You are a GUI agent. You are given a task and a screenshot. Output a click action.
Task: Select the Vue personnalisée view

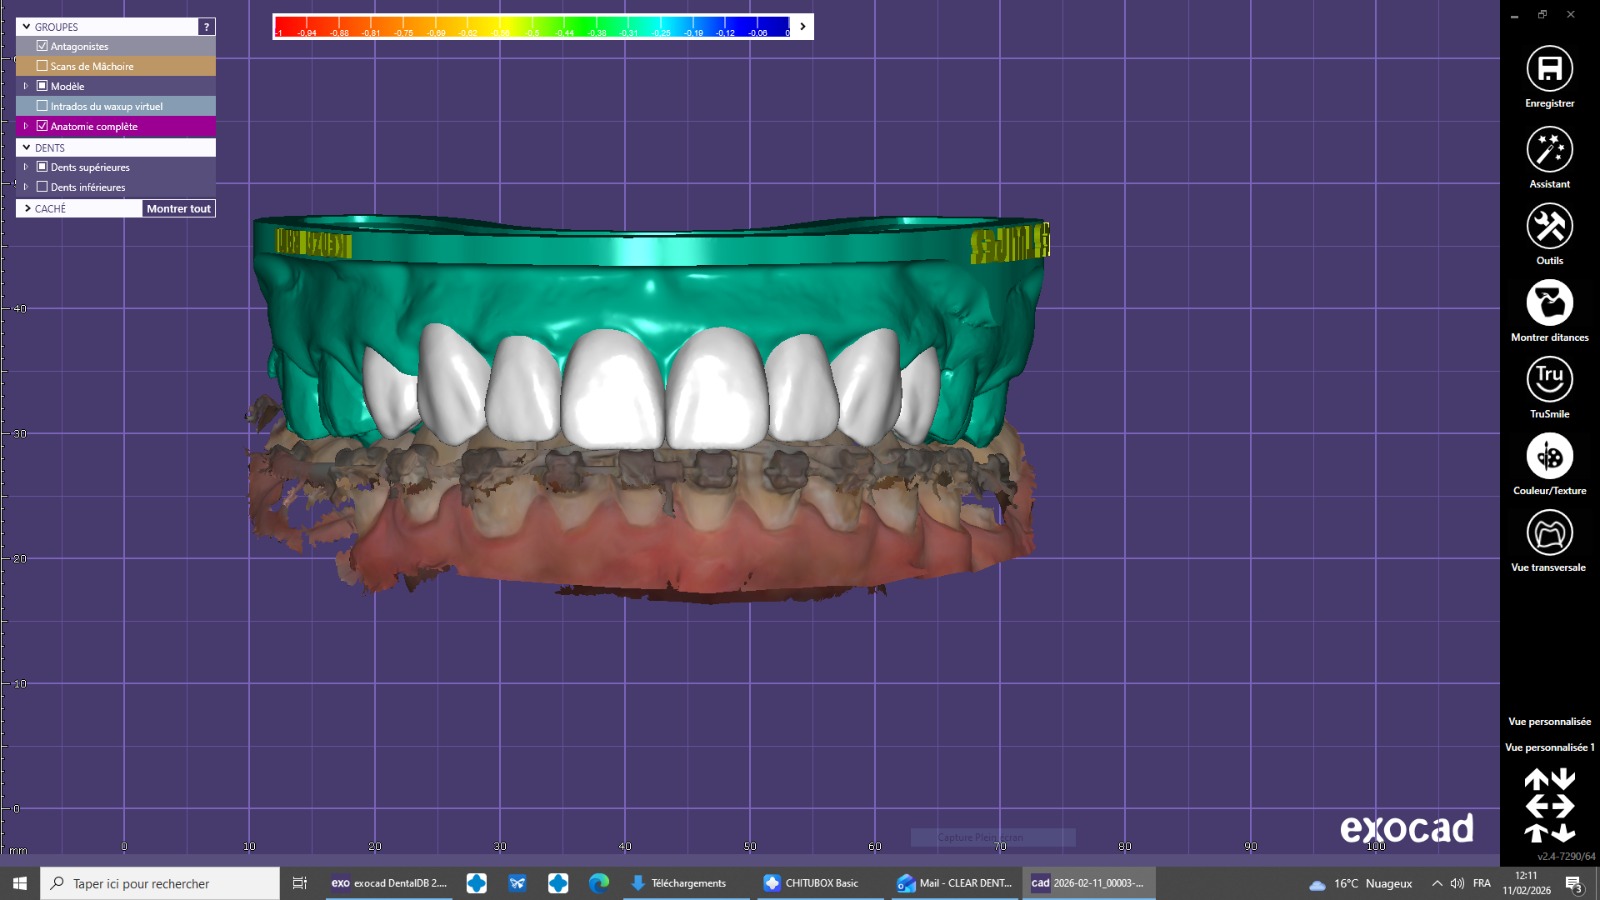click(x=1549, y=721)
